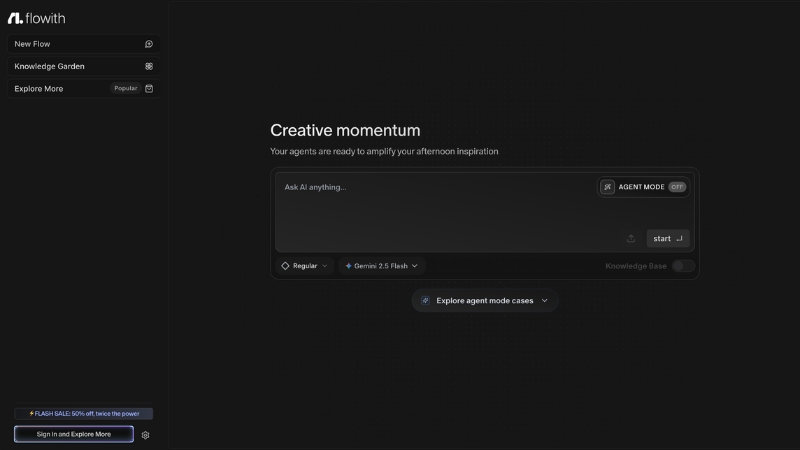Click the sparkle icon beside Explore agent mode cases
Viewport: 800px width, 450px height.
click(x=426, y=300)
